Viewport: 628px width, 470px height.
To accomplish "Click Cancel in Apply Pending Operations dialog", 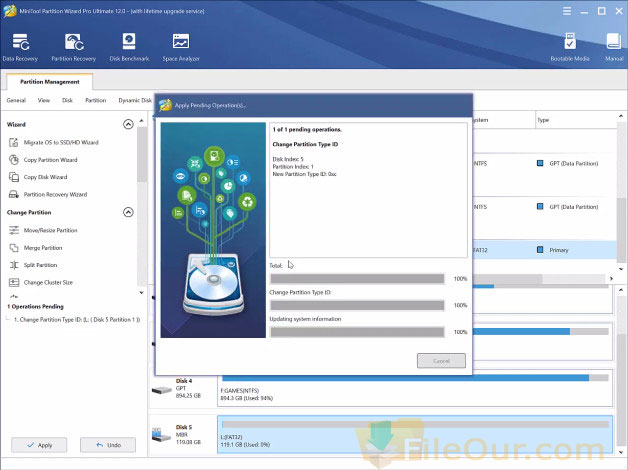I will pyautogui.click(x=441, y=361).
